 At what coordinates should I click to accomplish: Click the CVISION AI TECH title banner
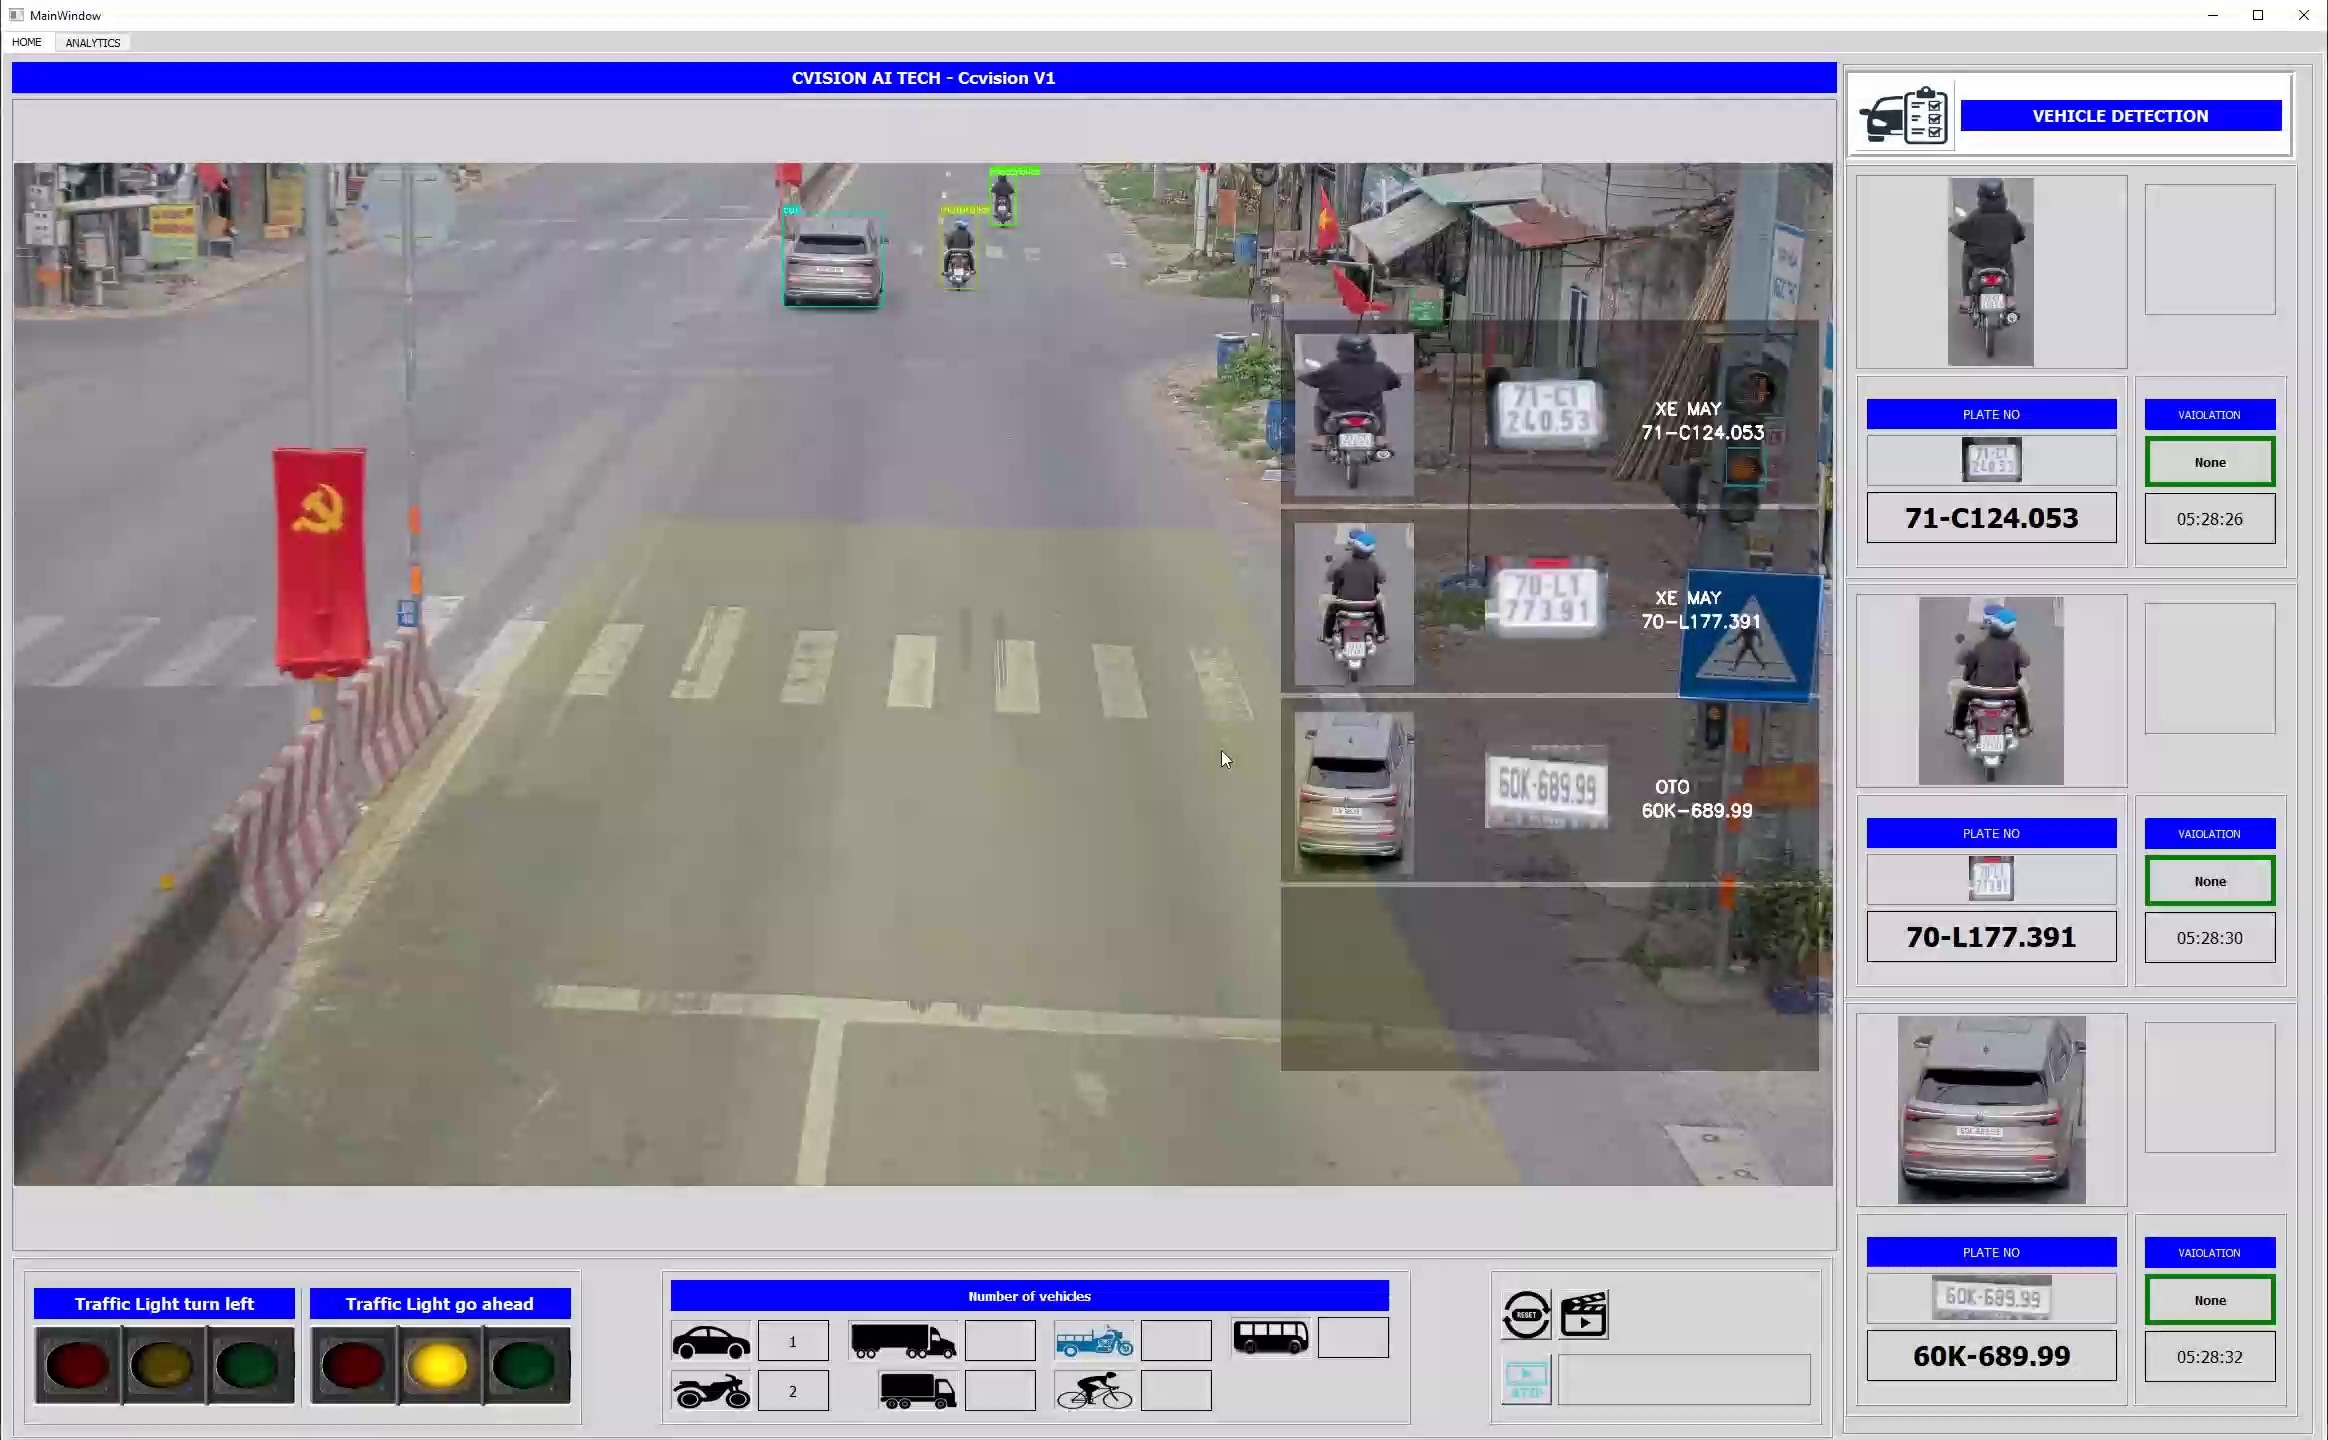pos(924,78)
